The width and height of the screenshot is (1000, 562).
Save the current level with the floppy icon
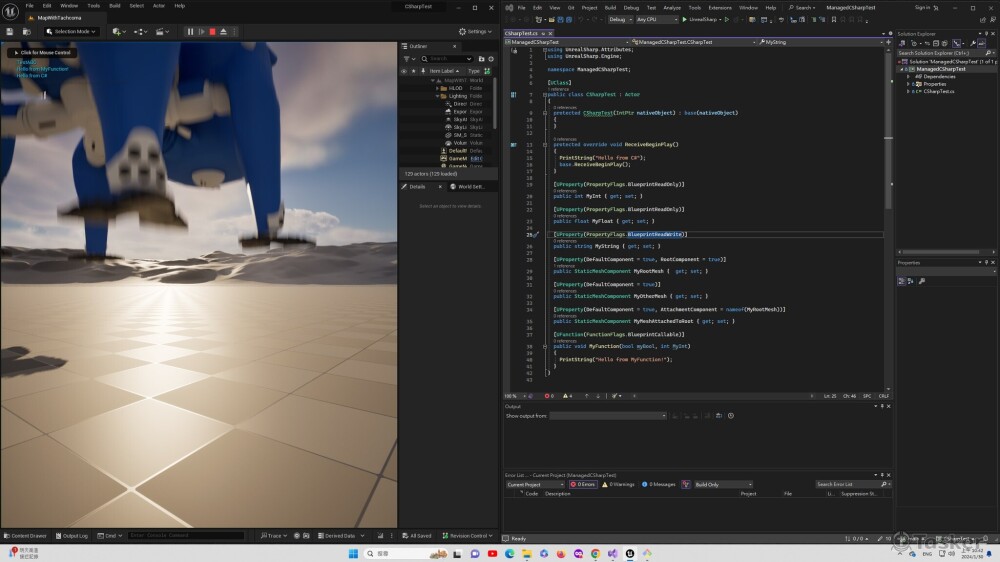click(x=10, y=31)
